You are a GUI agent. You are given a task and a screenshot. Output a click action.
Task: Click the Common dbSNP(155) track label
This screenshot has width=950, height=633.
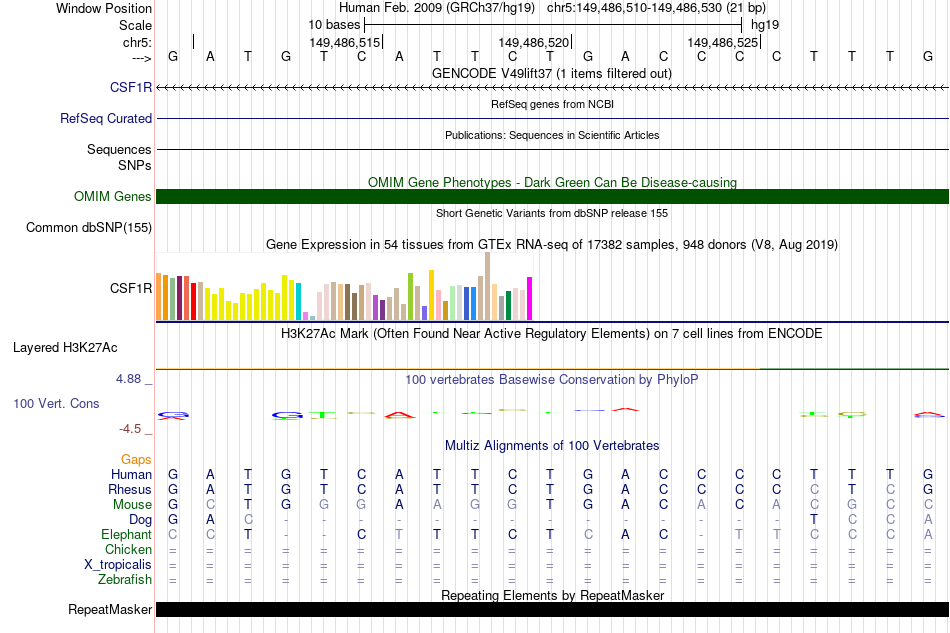tap(89, 227)
